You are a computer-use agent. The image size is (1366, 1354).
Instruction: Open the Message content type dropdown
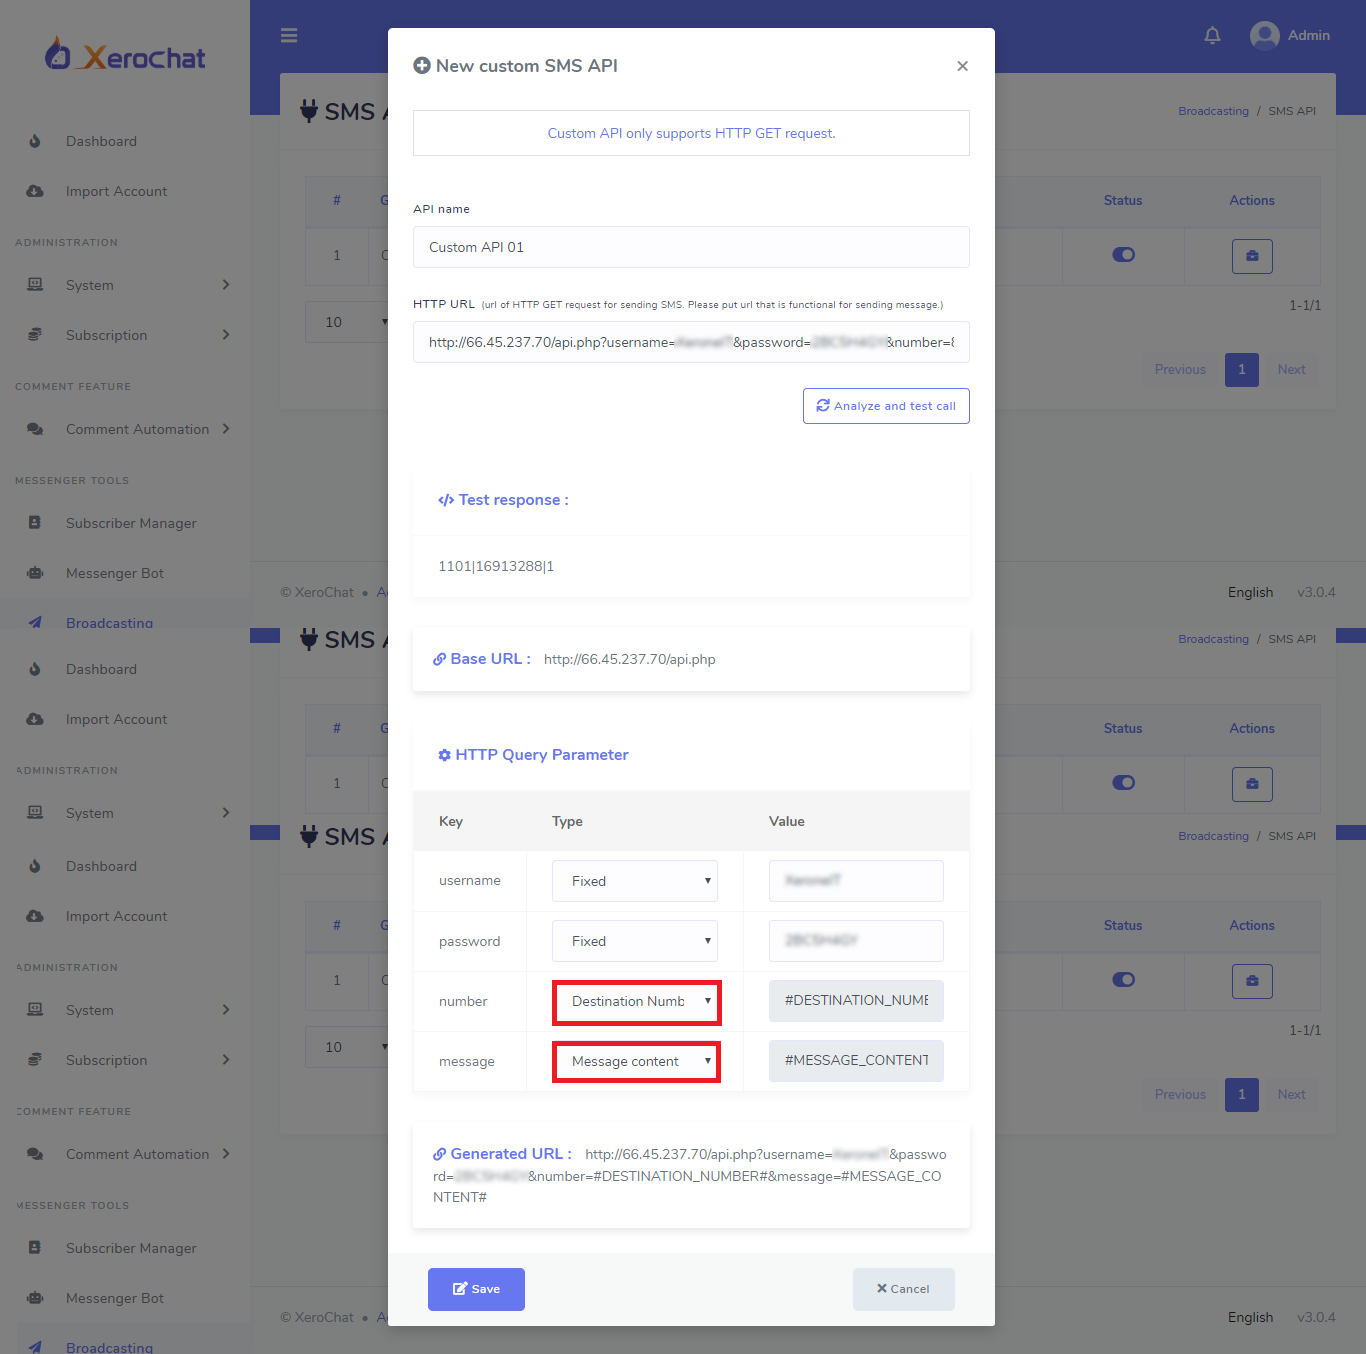[x=636, y=1062]
